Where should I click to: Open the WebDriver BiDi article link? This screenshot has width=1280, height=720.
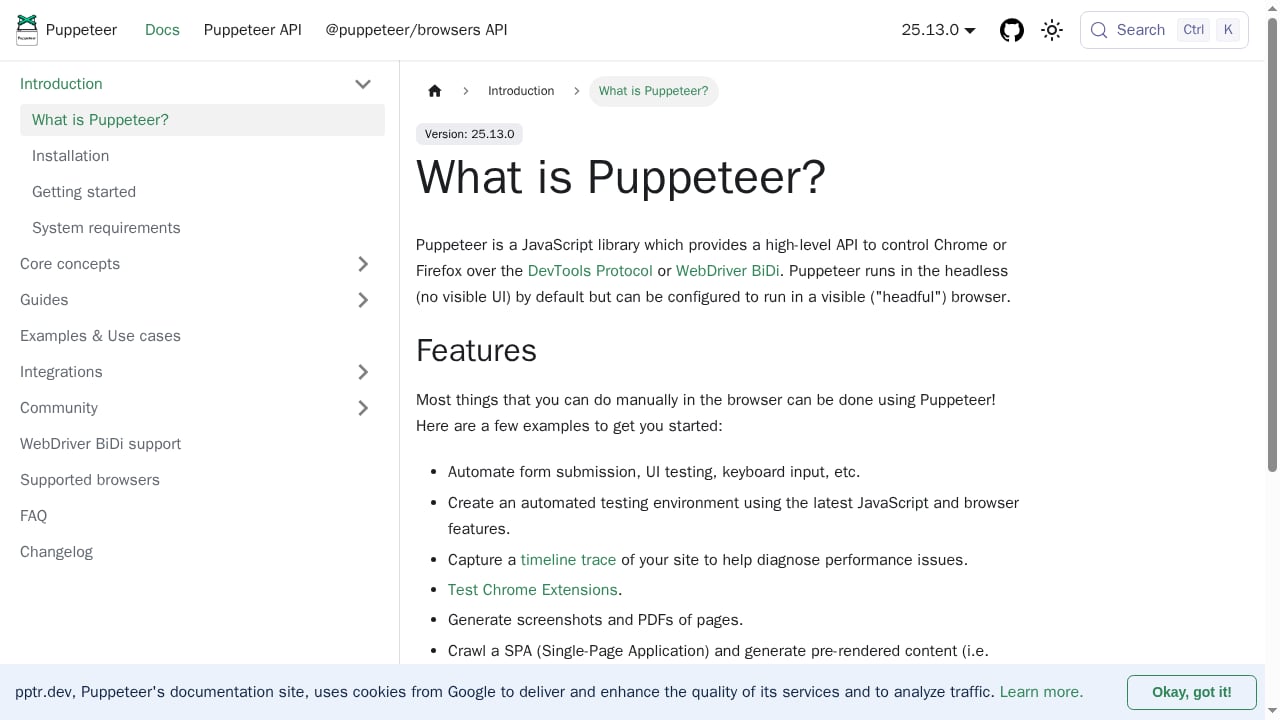(x=728, y=271)
